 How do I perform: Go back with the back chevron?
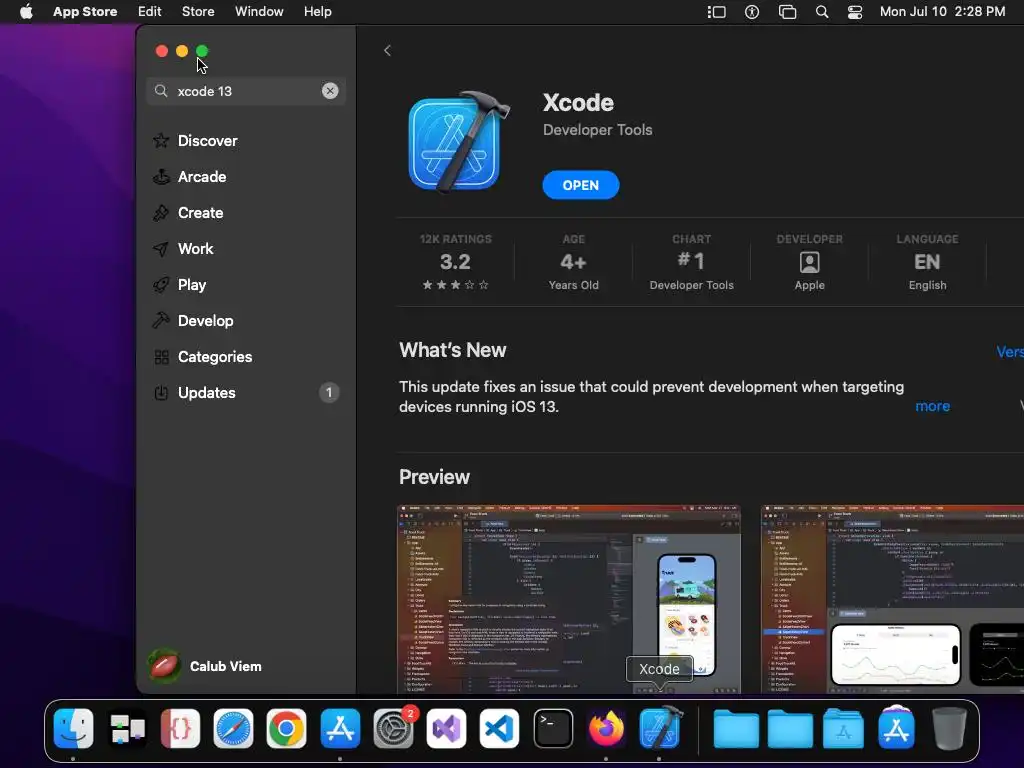point(387,50)
